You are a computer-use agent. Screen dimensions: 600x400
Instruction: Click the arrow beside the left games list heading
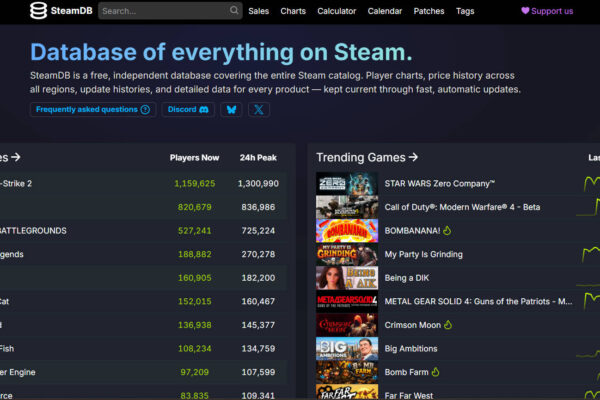click(16, 157)
